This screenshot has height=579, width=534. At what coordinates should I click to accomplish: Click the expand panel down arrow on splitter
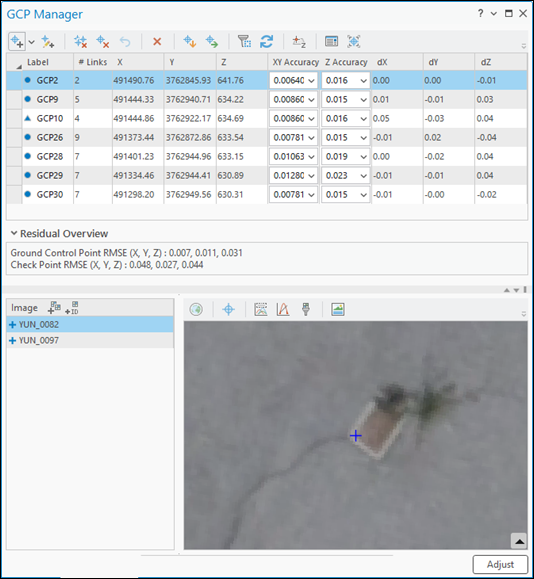tap(516, 290)
